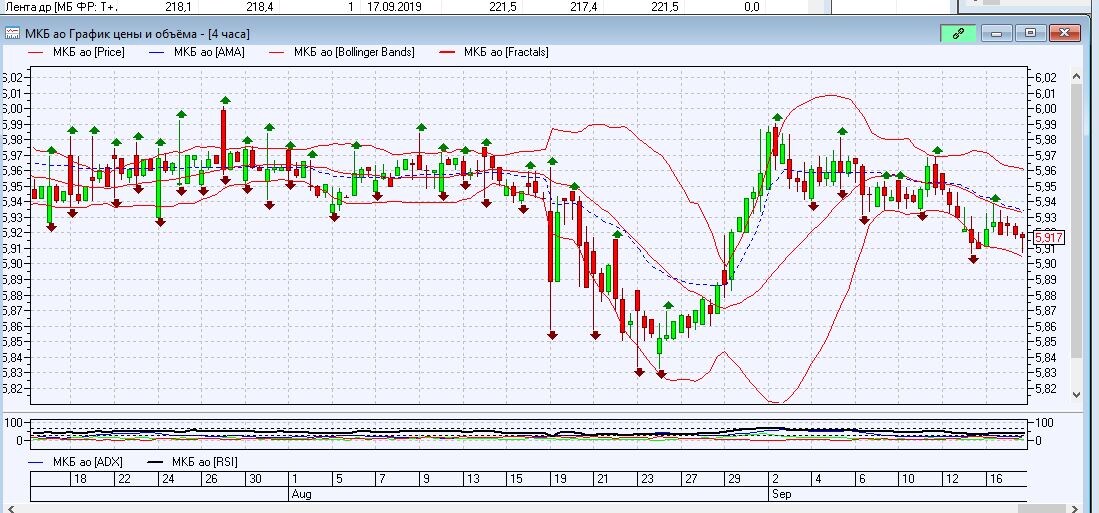Click the date 29 on the time axis
The image size is (1099, 513).
click(733, 479)
